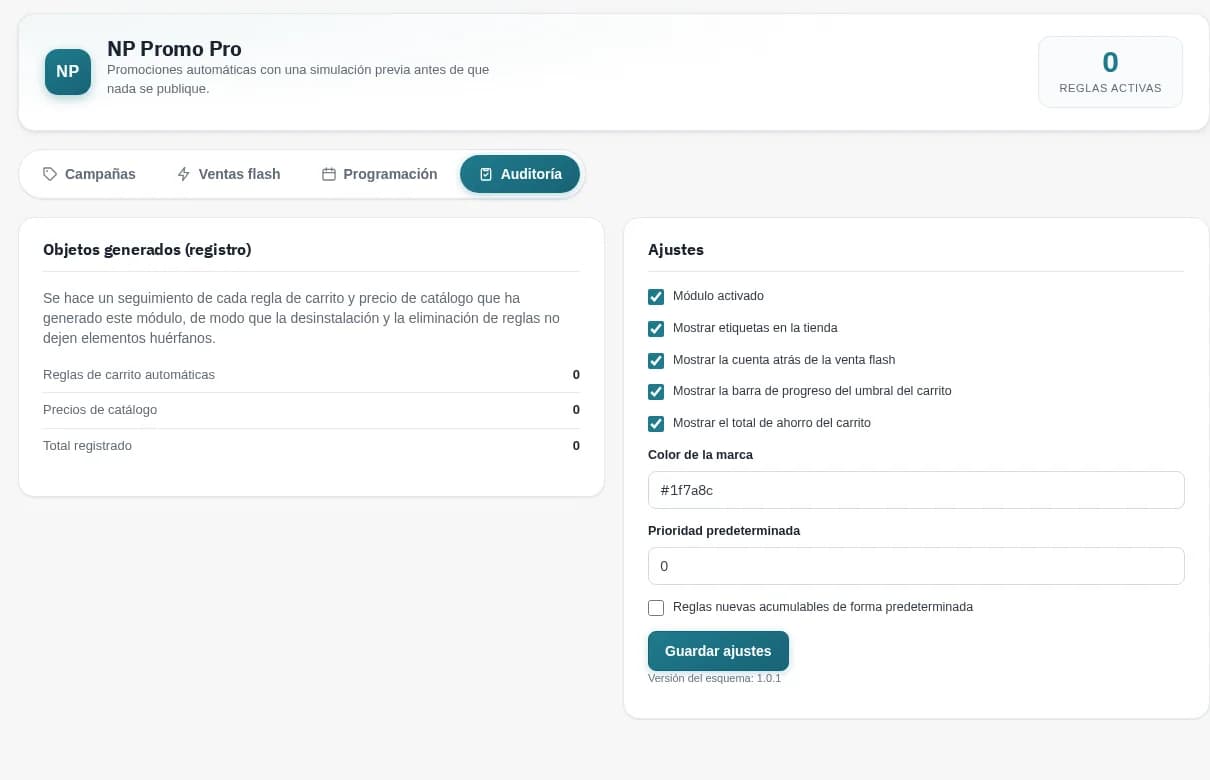Select the Auditoría tab
Screen dimensions: 1210x780
520,174
